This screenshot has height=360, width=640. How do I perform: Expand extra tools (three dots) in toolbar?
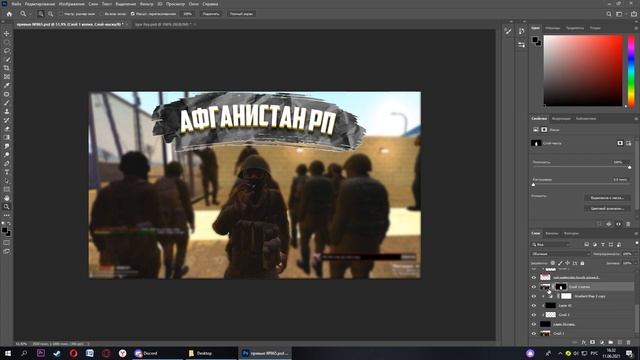pyautogui.click(x=7, y=215)
